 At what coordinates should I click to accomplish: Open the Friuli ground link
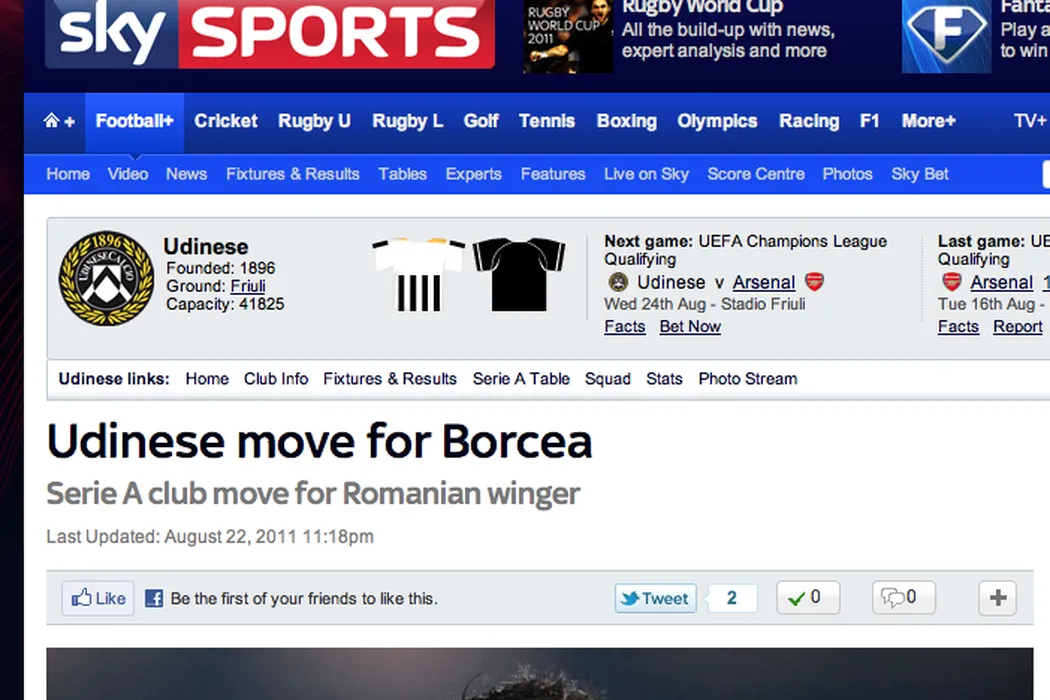pos(248,286)
